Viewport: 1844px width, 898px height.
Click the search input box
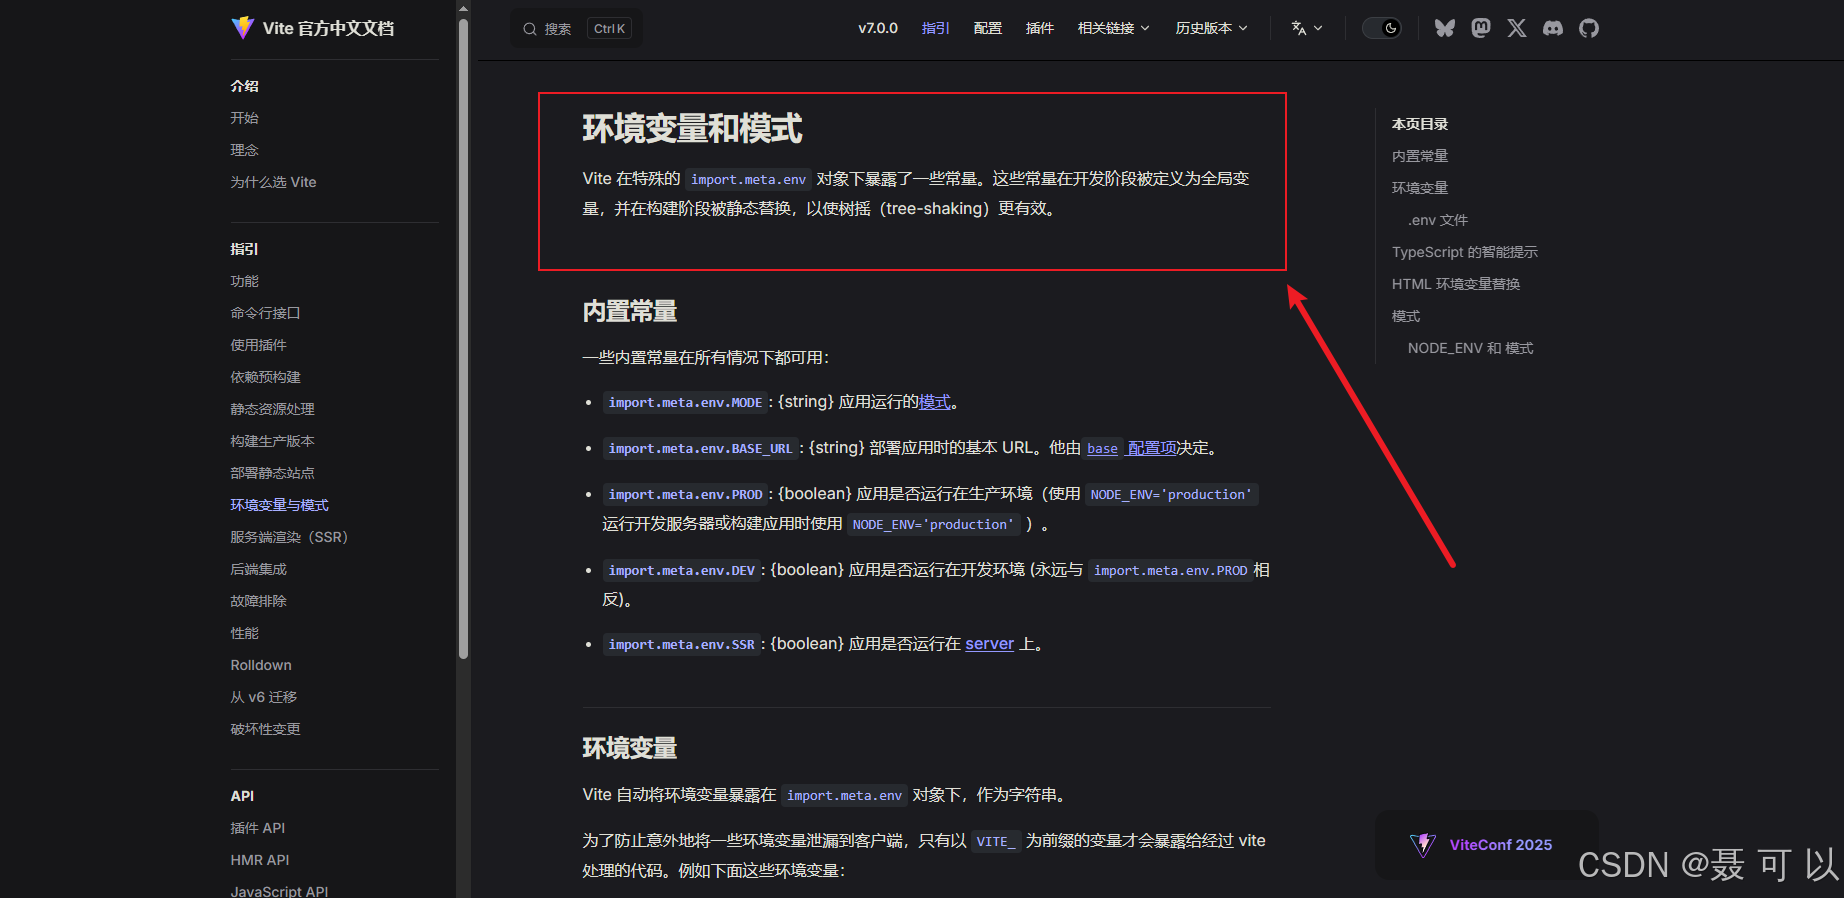[577, 29]
